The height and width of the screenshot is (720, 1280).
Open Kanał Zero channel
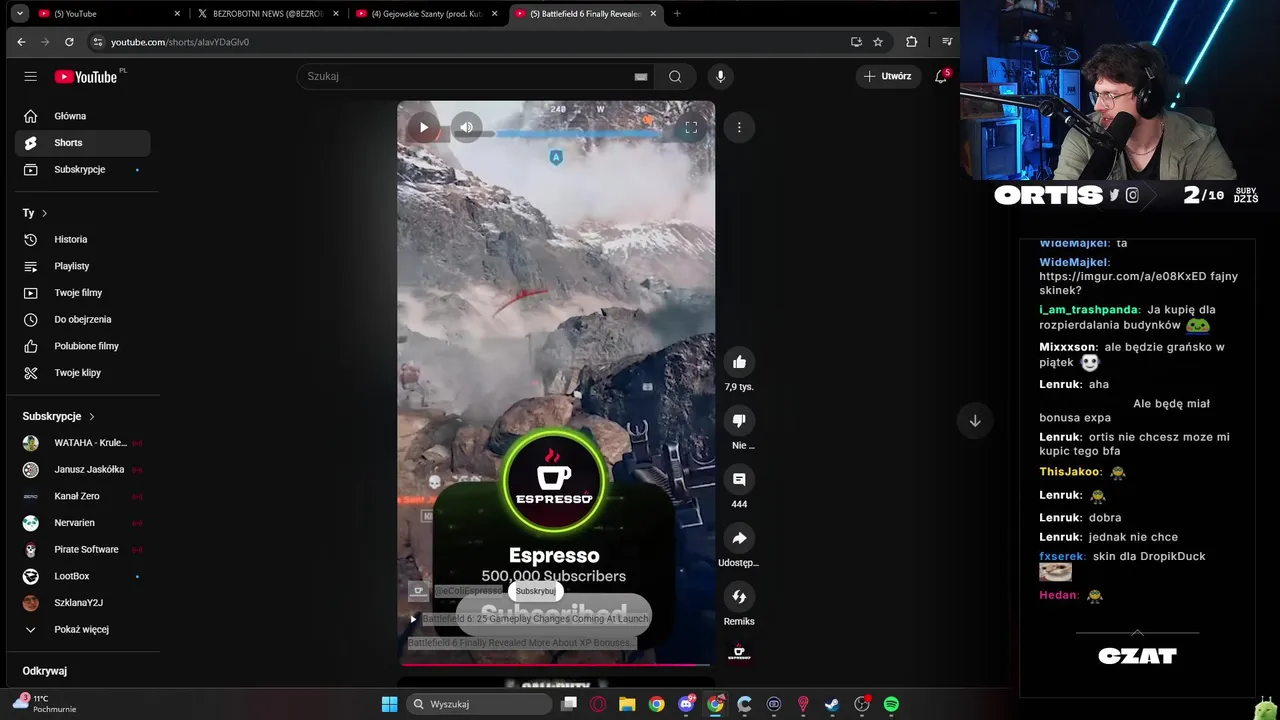(x=82, y=496)
